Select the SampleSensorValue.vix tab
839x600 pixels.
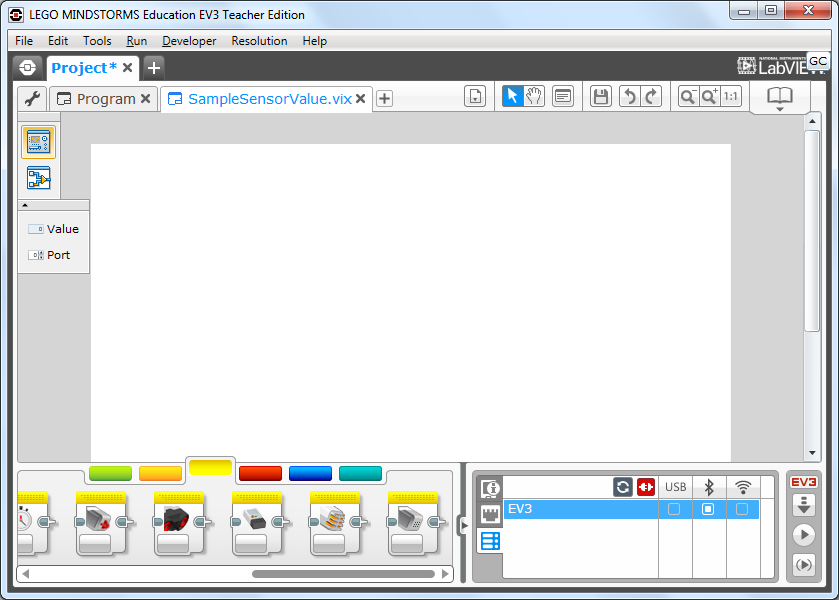(x=270, y=99)
